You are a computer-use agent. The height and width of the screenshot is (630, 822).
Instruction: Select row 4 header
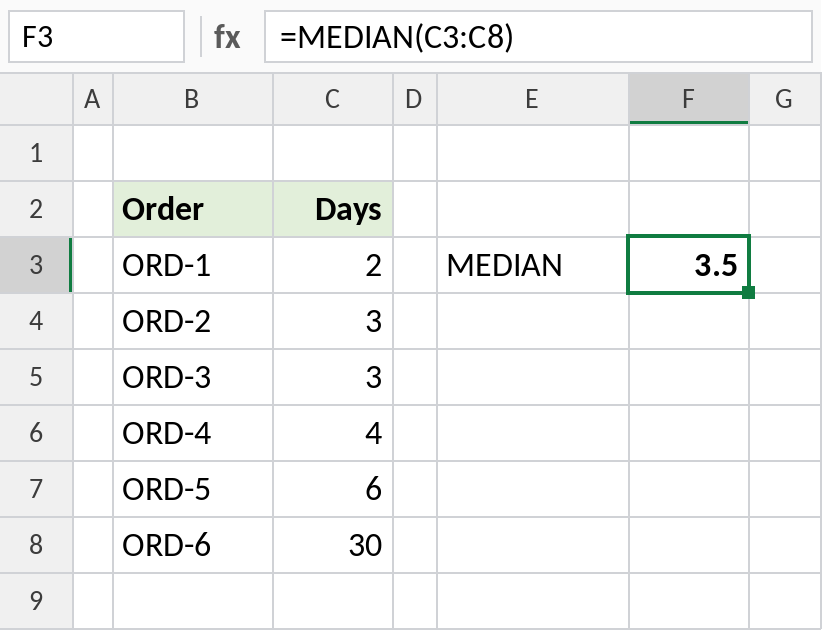coord(36,321)
